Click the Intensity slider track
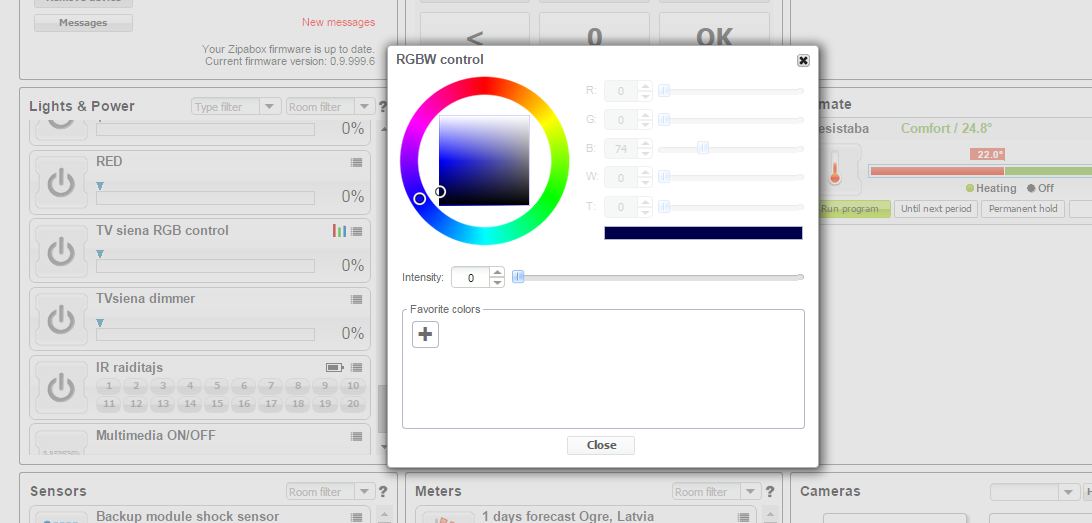 click(660, 277)
